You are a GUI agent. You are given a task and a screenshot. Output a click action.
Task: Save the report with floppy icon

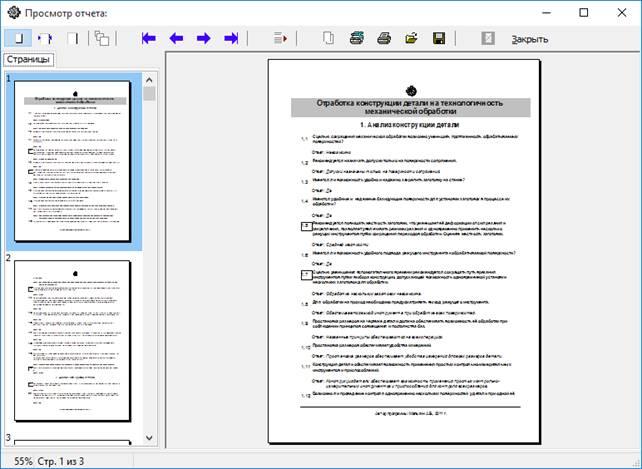click(437, 38)
